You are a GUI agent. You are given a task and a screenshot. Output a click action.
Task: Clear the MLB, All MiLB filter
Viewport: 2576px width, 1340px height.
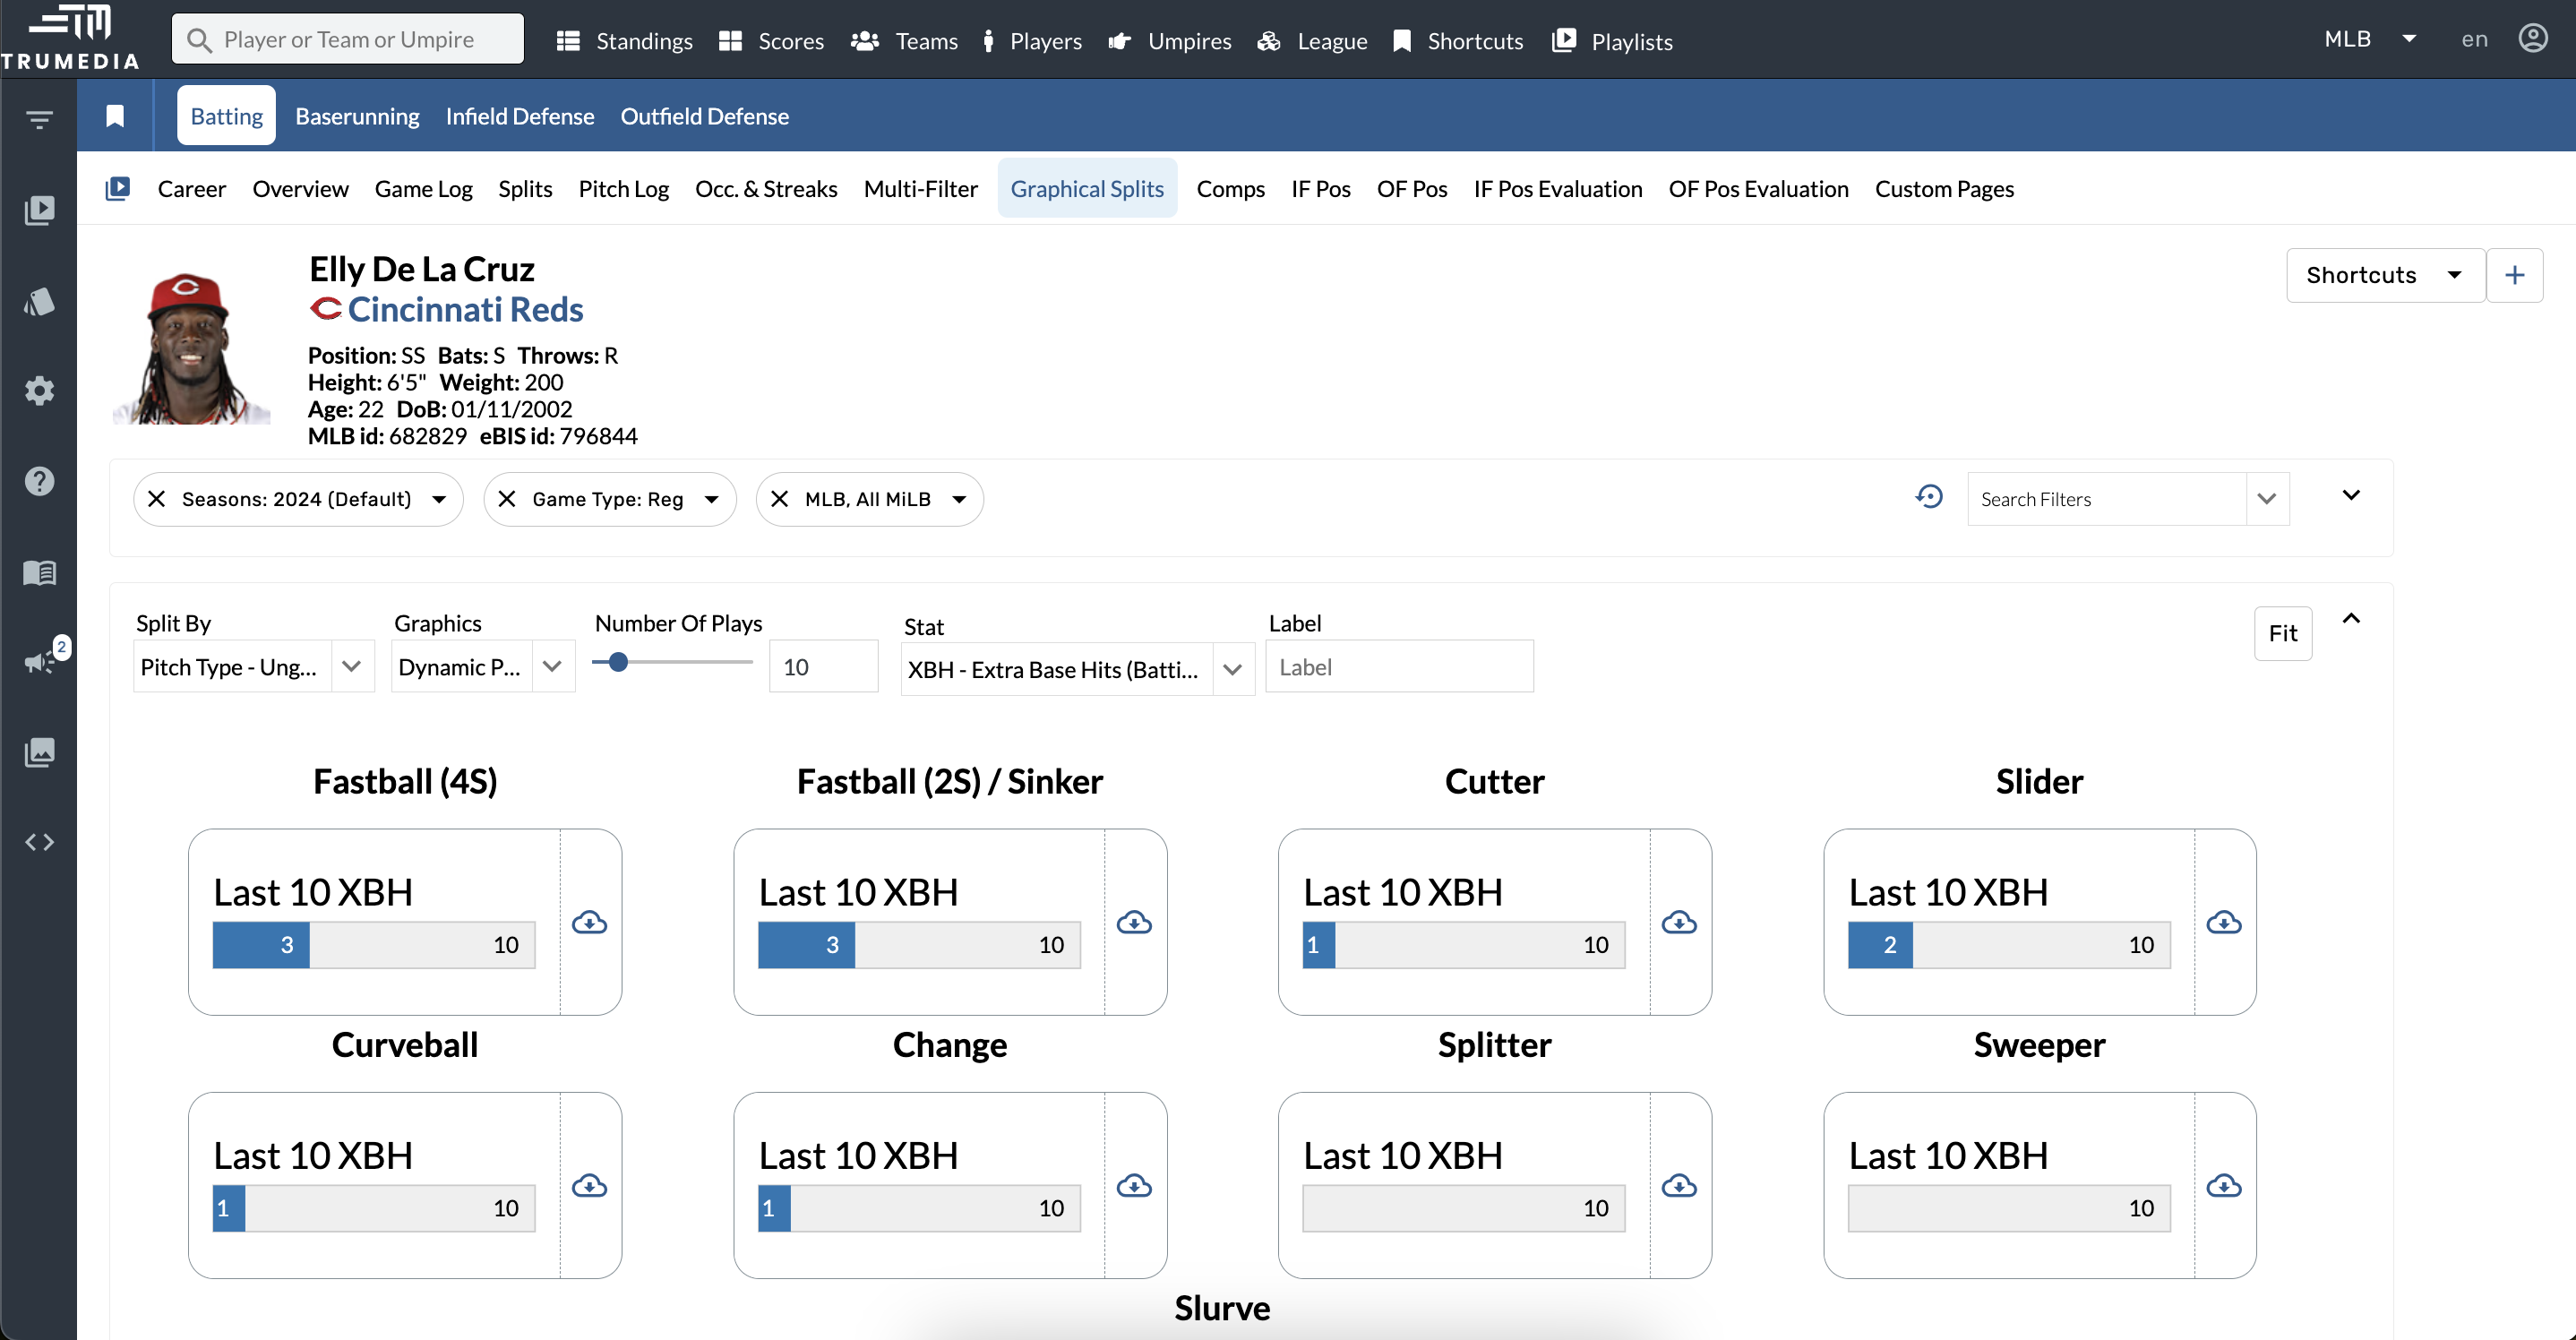tap(780, 499)
